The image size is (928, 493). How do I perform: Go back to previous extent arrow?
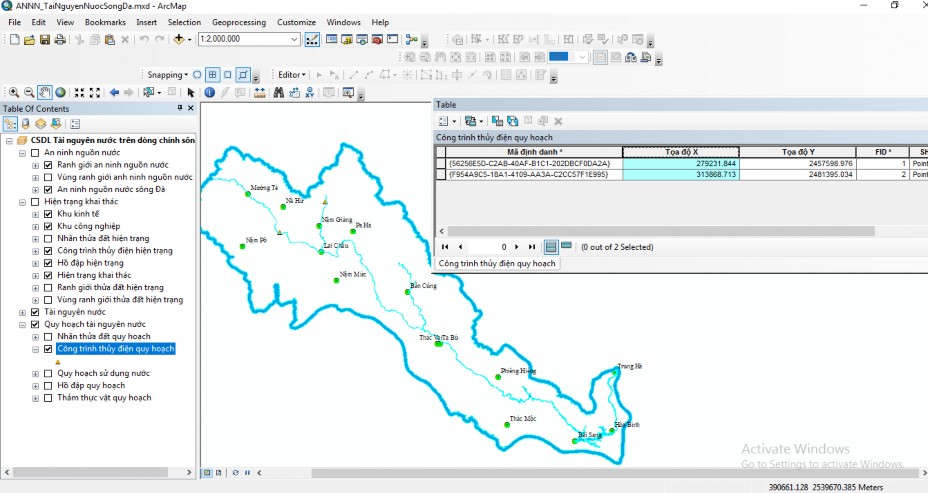click(114, 92)
